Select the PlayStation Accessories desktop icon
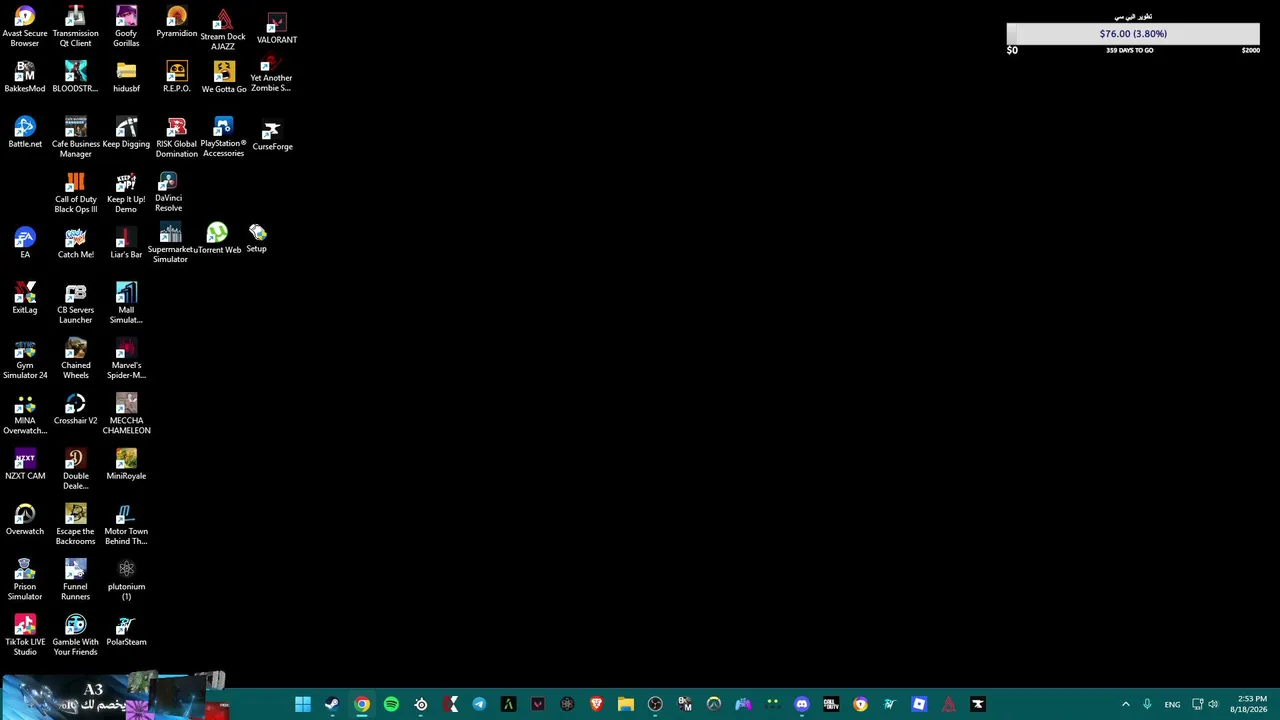Screen dimensions: 1280x720 (223, 137)
